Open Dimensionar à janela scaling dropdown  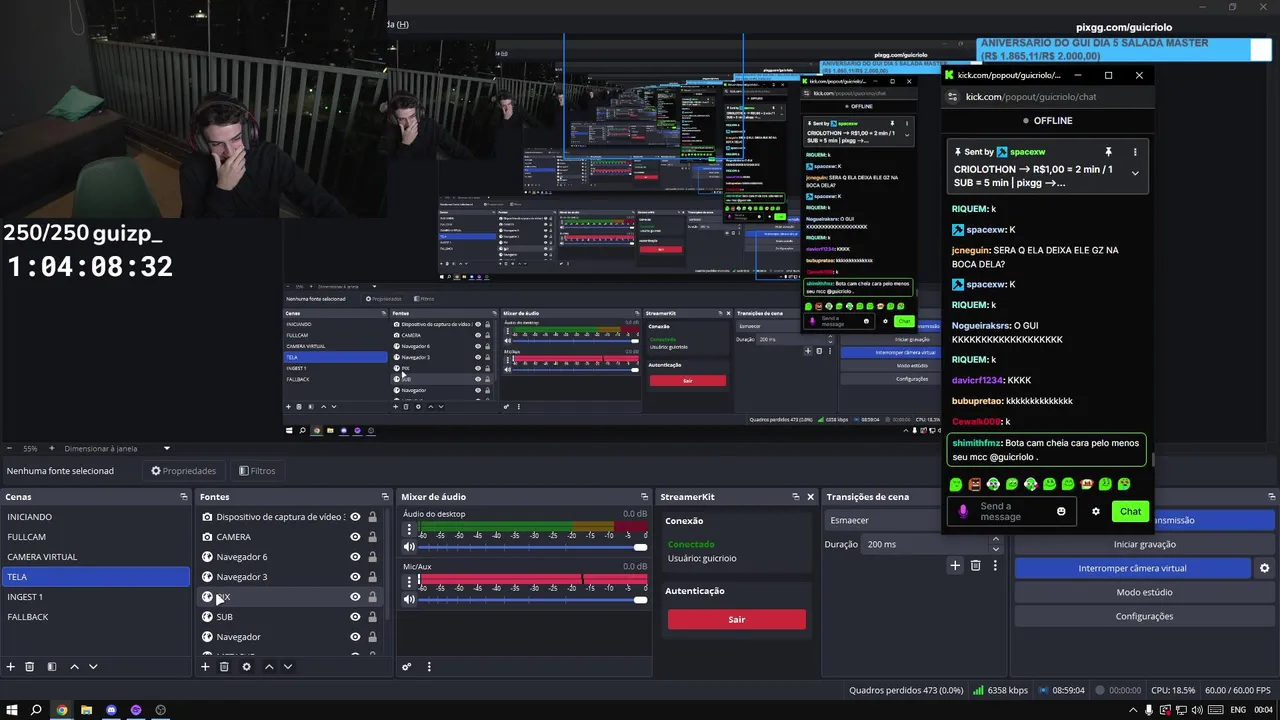[x=118, y=449]
